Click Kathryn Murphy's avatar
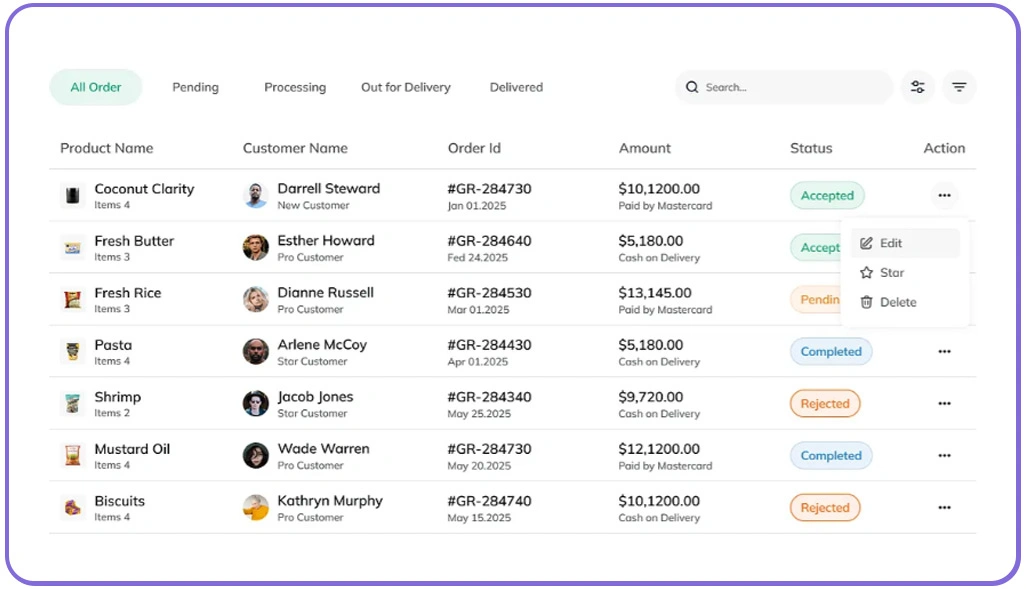 pos(255,507)
